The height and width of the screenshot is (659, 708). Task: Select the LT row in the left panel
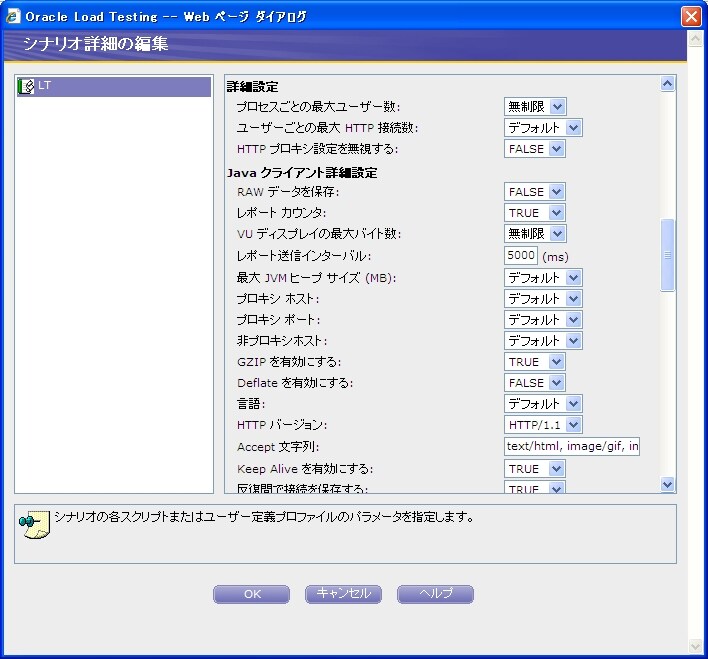[114, 86]
